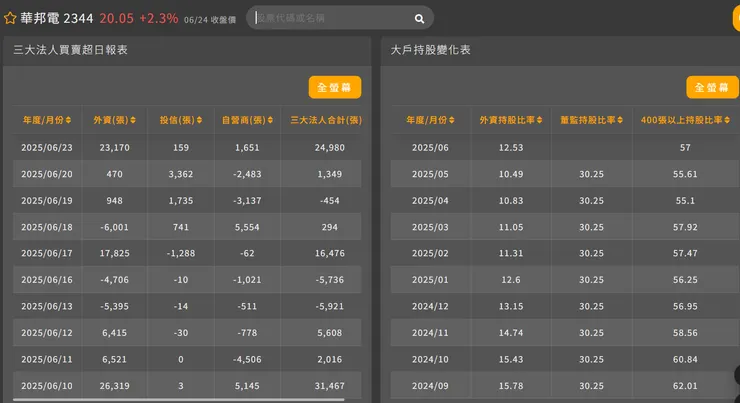Select the 2025/06/20 date cell

(47, 174)
